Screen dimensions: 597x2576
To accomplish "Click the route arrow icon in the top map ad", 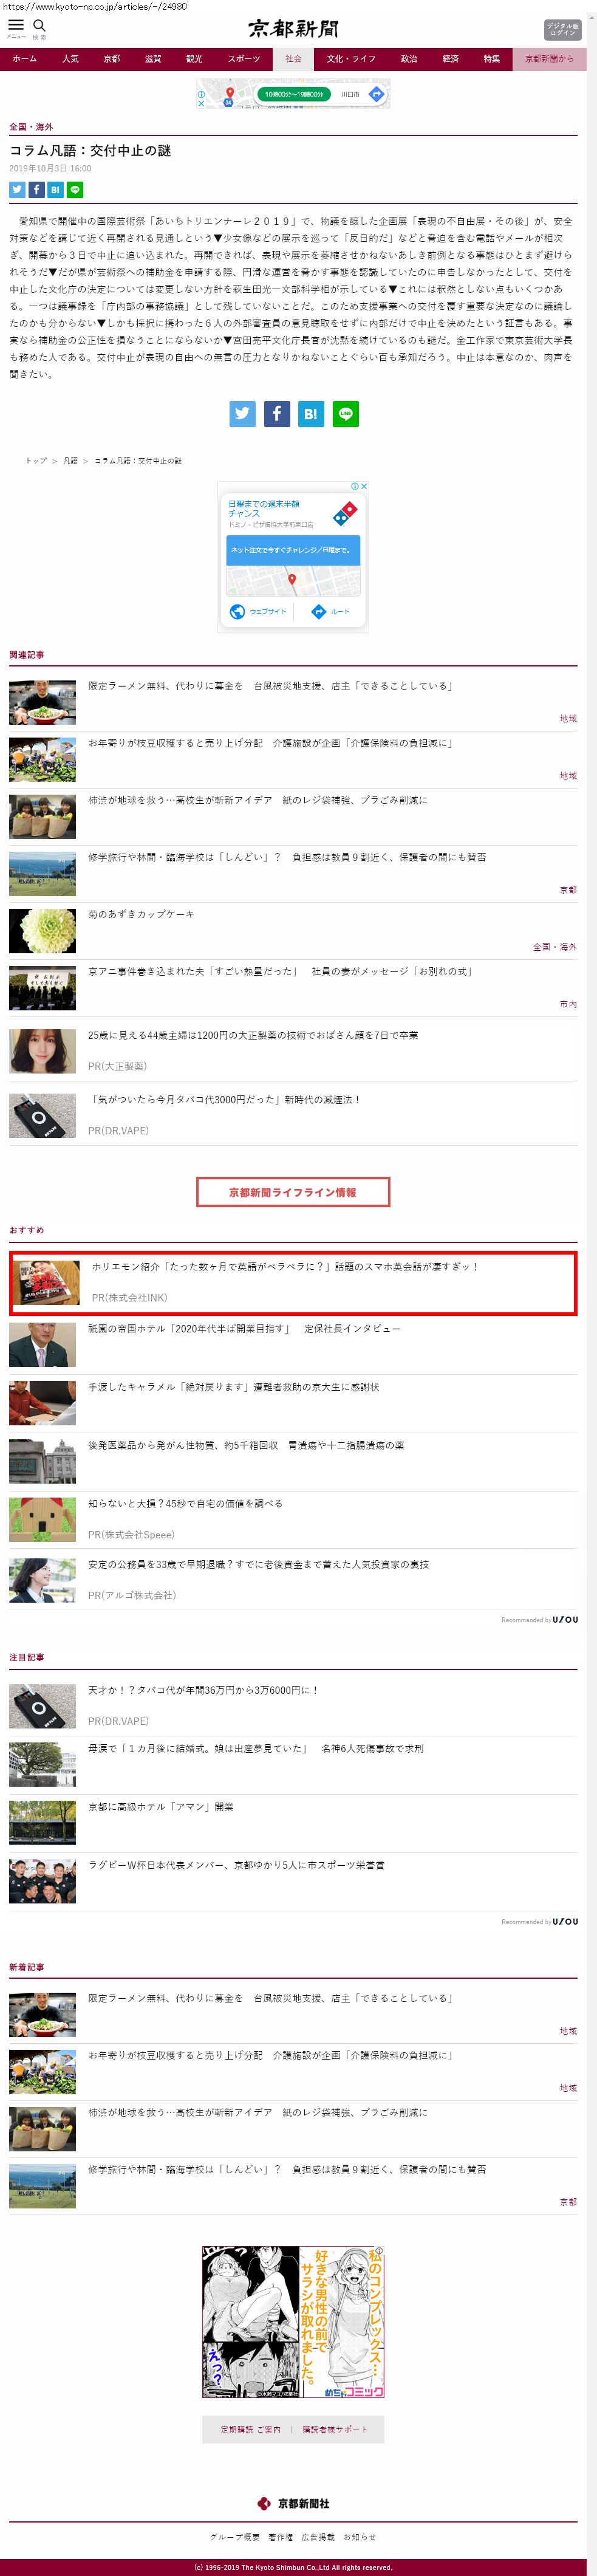I will [x=377, y=94].
